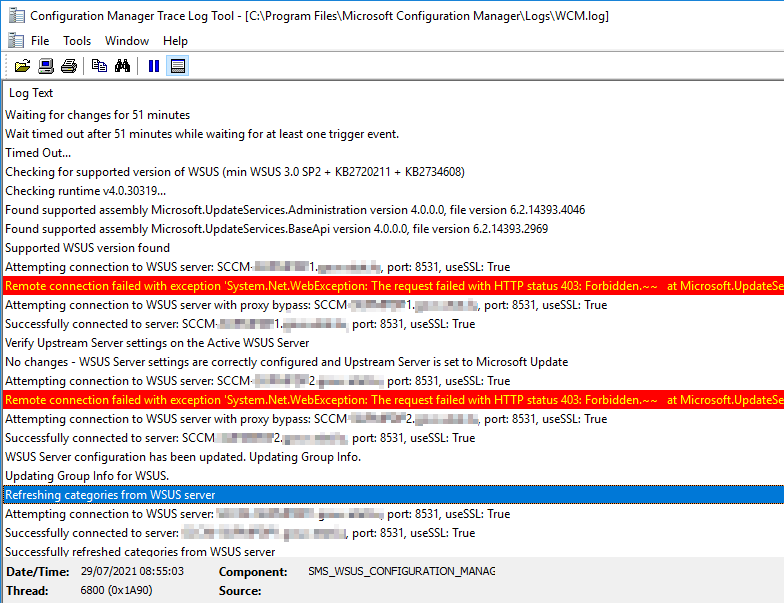784x603 pixels.
Task: Pause log monitoring with the pause icon
Action: [x=154, y=66]
